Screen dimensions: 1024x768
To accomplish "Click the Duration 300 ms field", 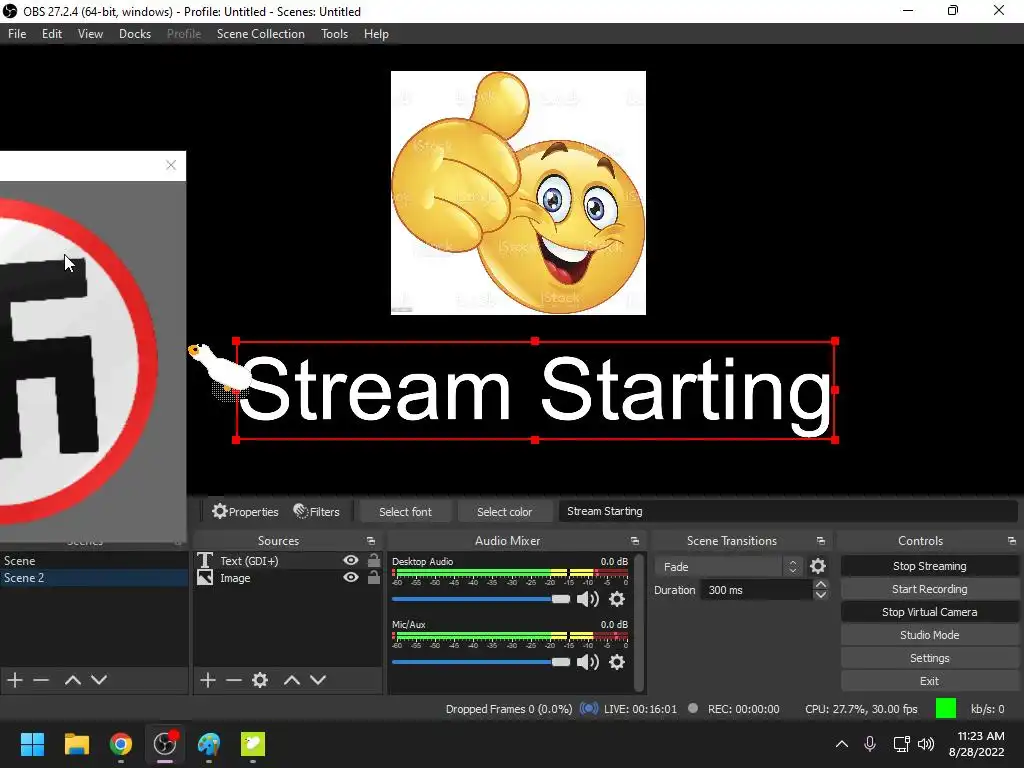I will click(x=756, y=590).
